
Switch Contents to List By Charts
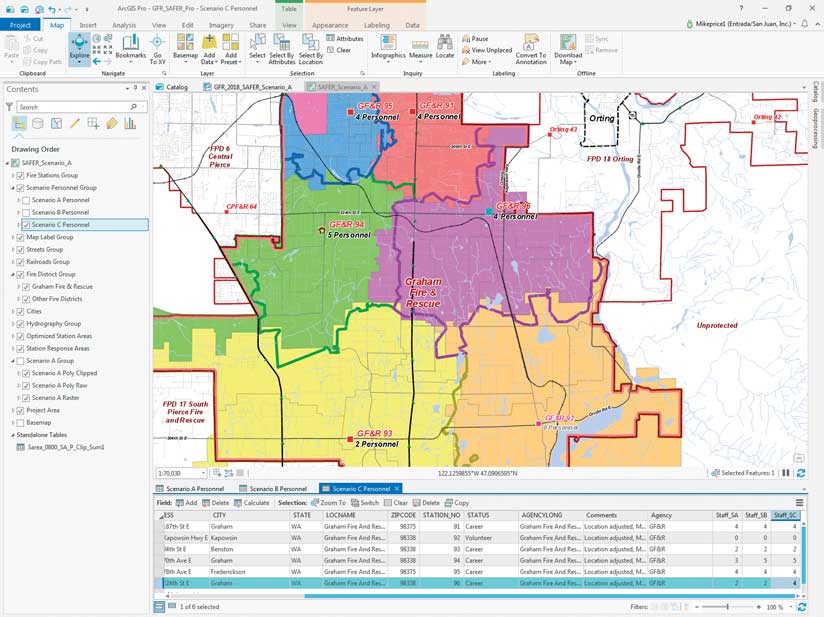[x=130, y=124]
